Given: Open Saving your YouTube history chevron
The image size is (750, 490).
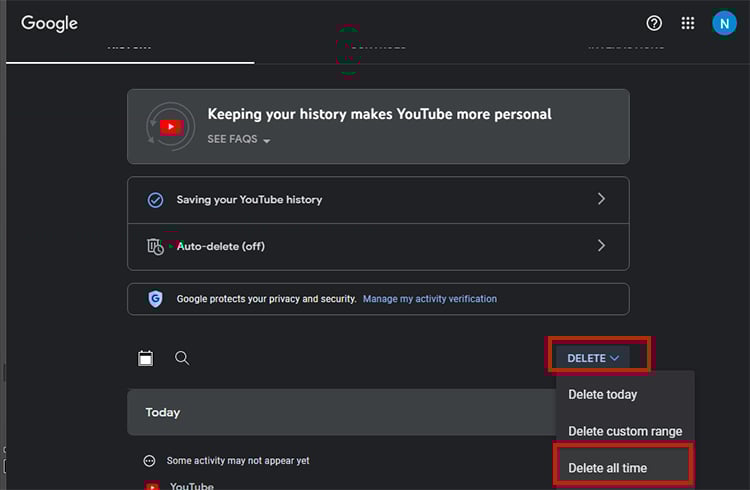Looking at the screenshot, I should 601,199.
